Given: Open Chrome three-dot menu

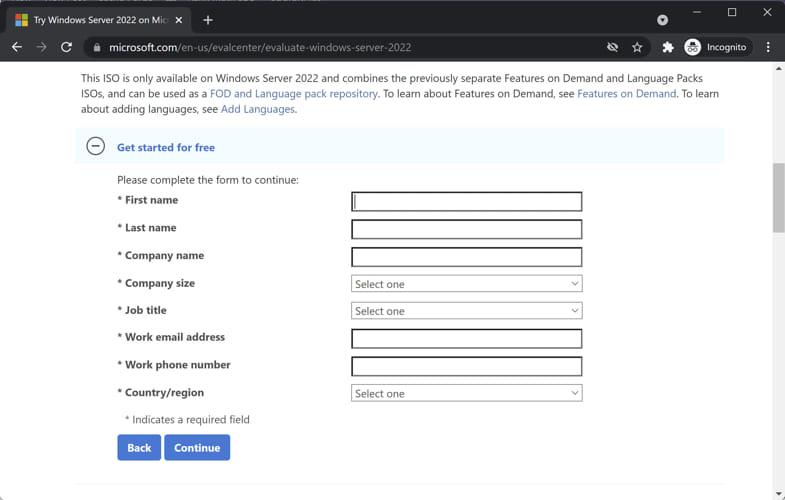Looking at the screenshot, I should click(x=768, y=47).
